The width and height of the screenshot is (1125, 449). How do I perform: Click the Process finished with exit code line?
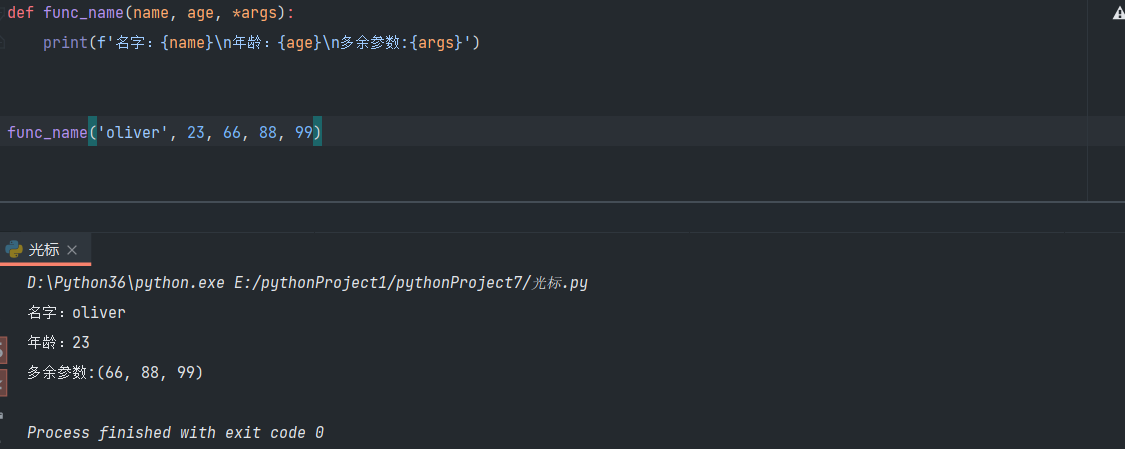point(175,433)
